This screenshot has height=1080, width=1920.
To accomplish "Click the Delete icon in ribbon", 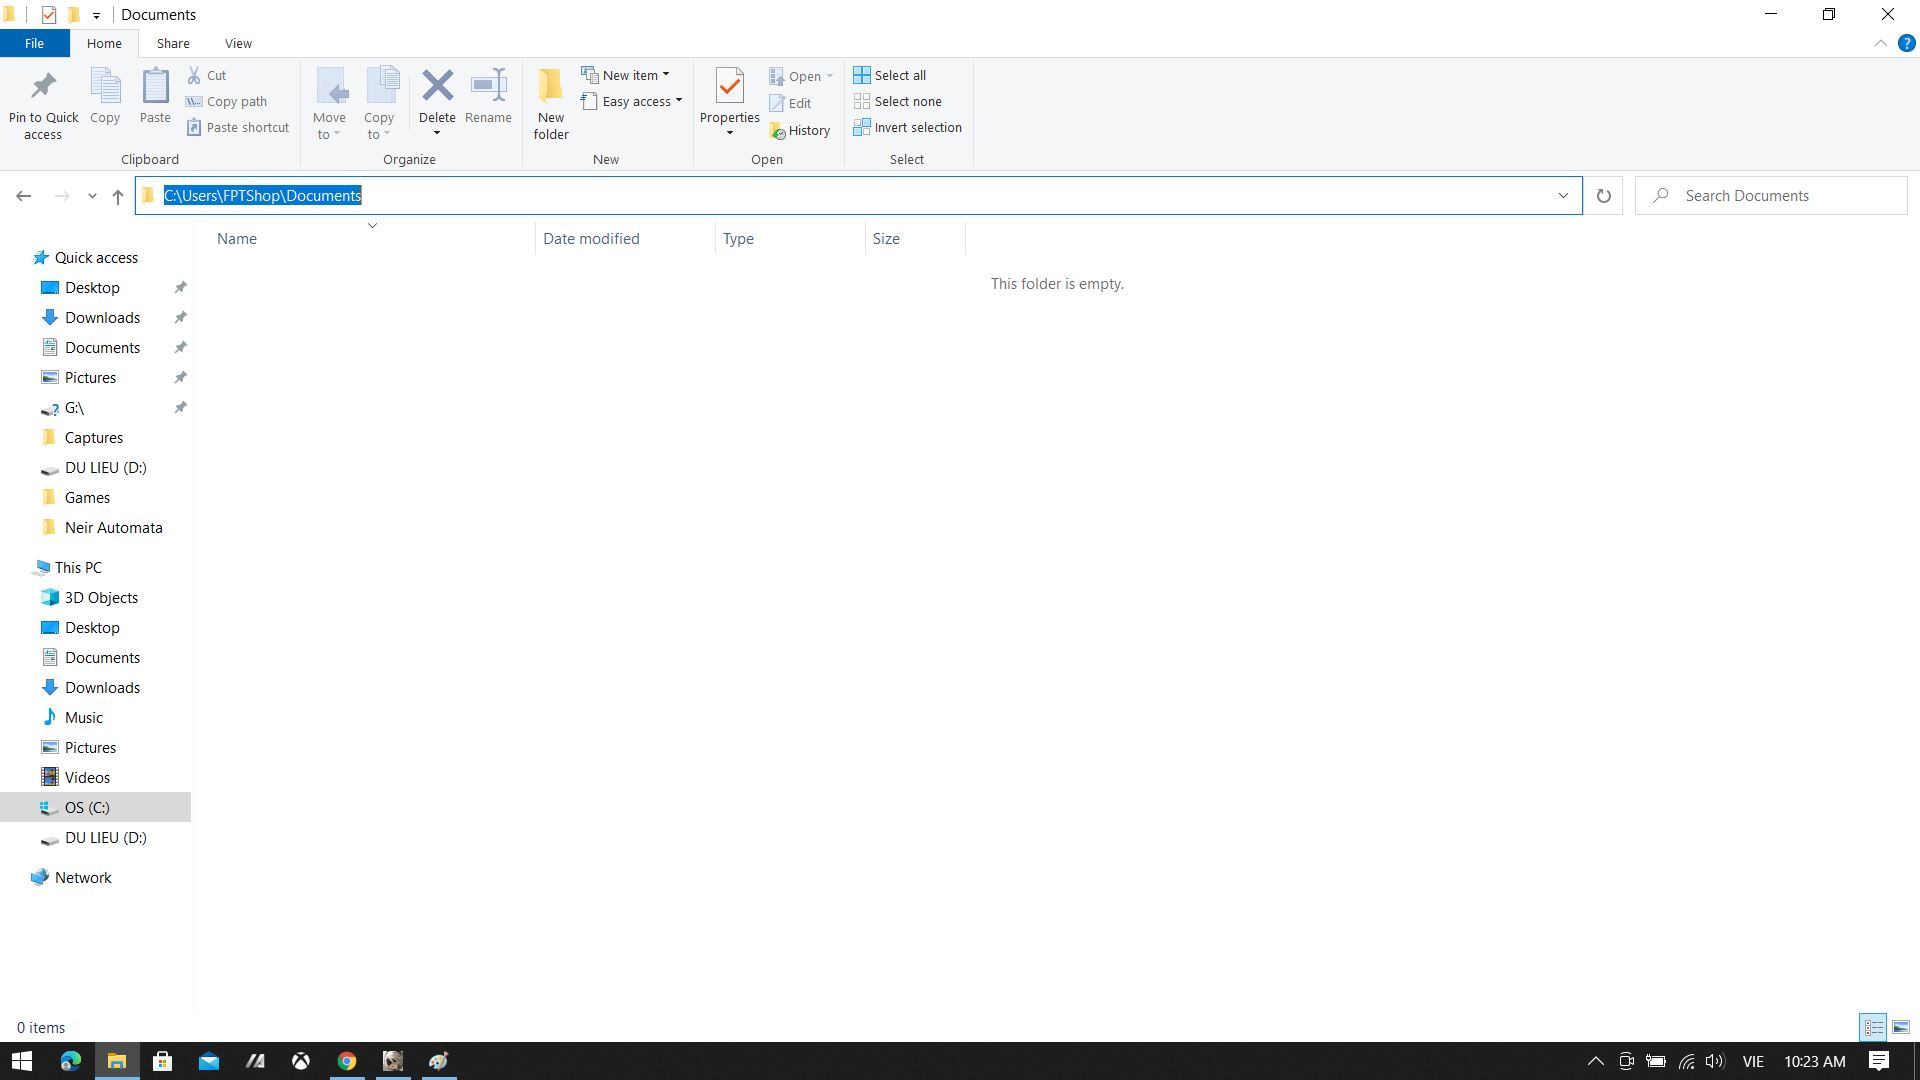I will tap(437, 86).
